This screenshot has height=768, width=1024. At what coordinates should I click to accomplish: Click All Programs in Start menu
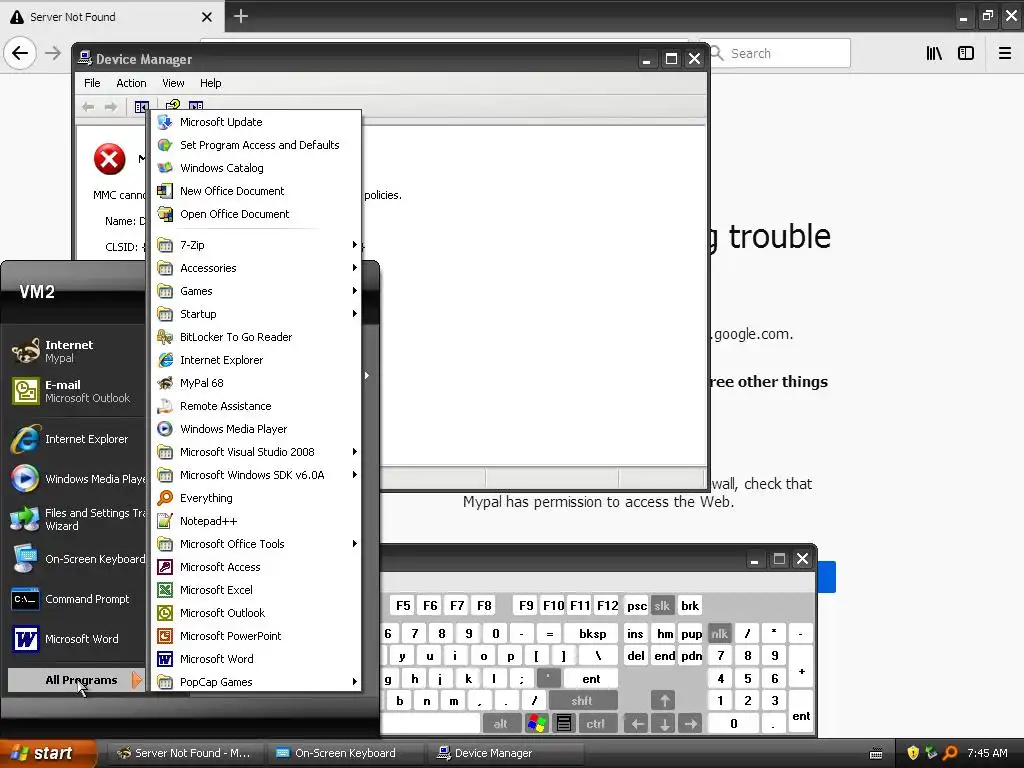pyautogui.click(x=76, y=680)
